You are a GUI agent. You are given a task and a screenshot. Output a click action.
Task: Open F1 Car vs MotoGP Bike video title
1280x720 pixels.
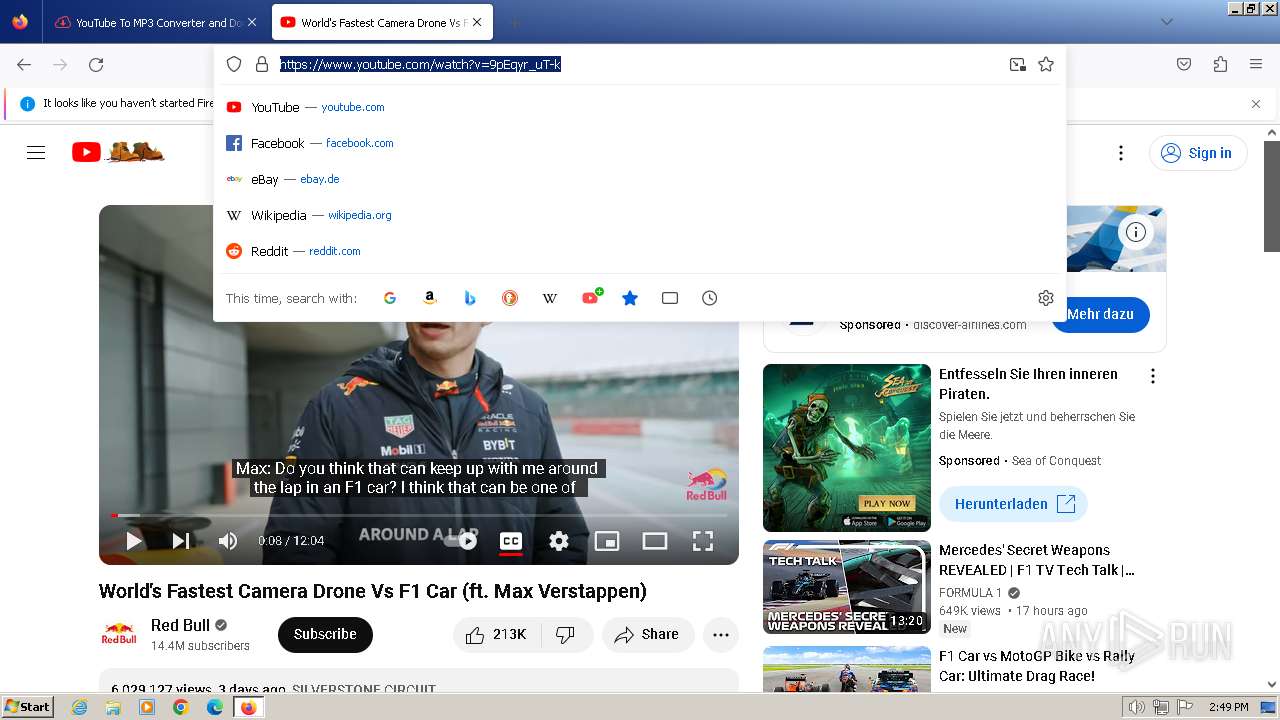(x=1037, y=666)
